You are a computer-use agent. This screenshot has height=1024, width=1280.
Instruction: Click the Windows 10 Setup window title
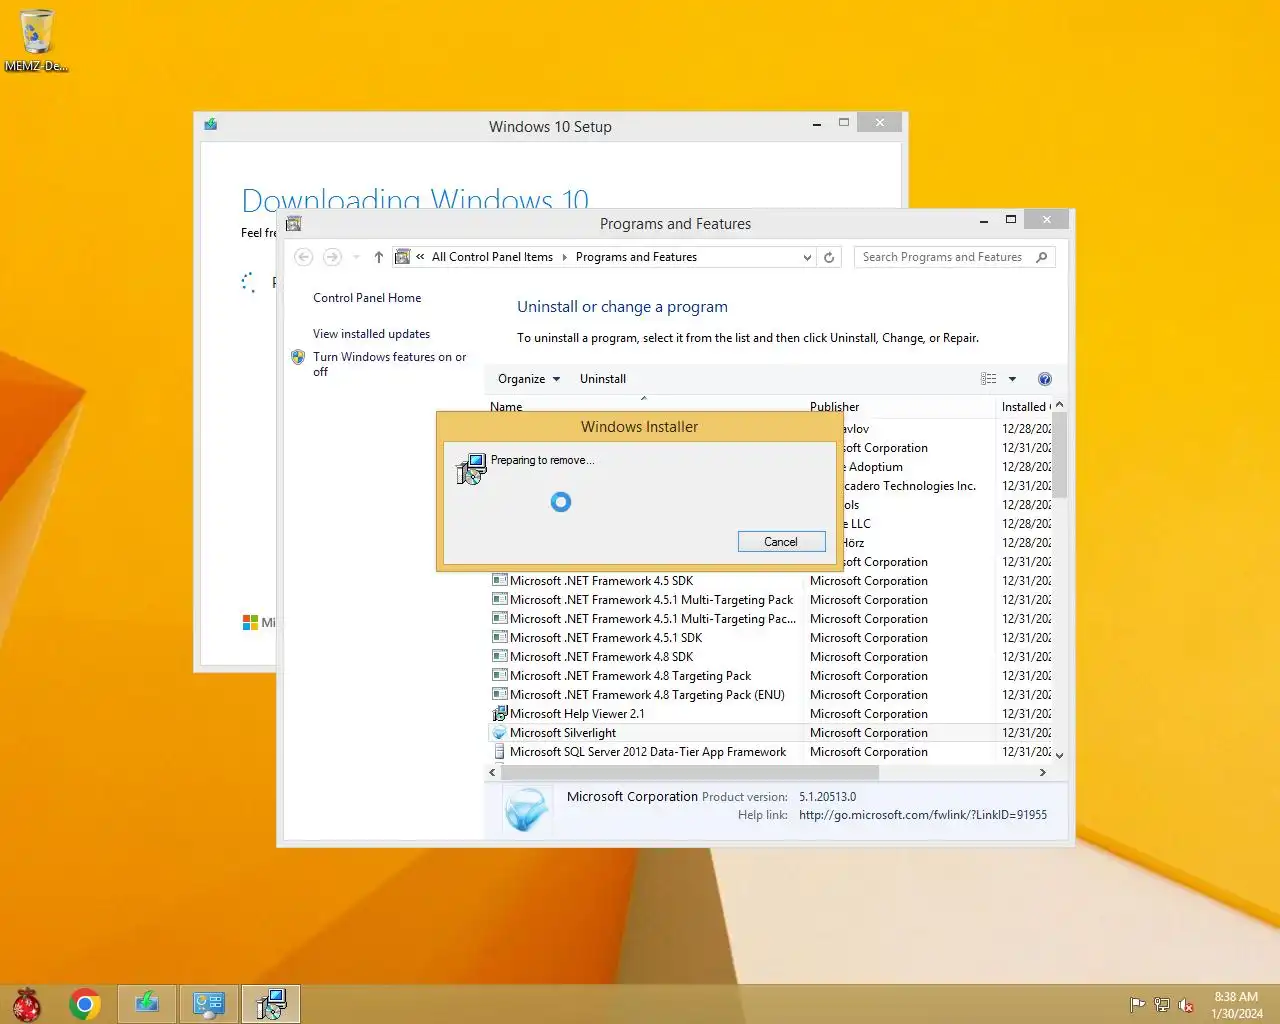coord(550,127)
